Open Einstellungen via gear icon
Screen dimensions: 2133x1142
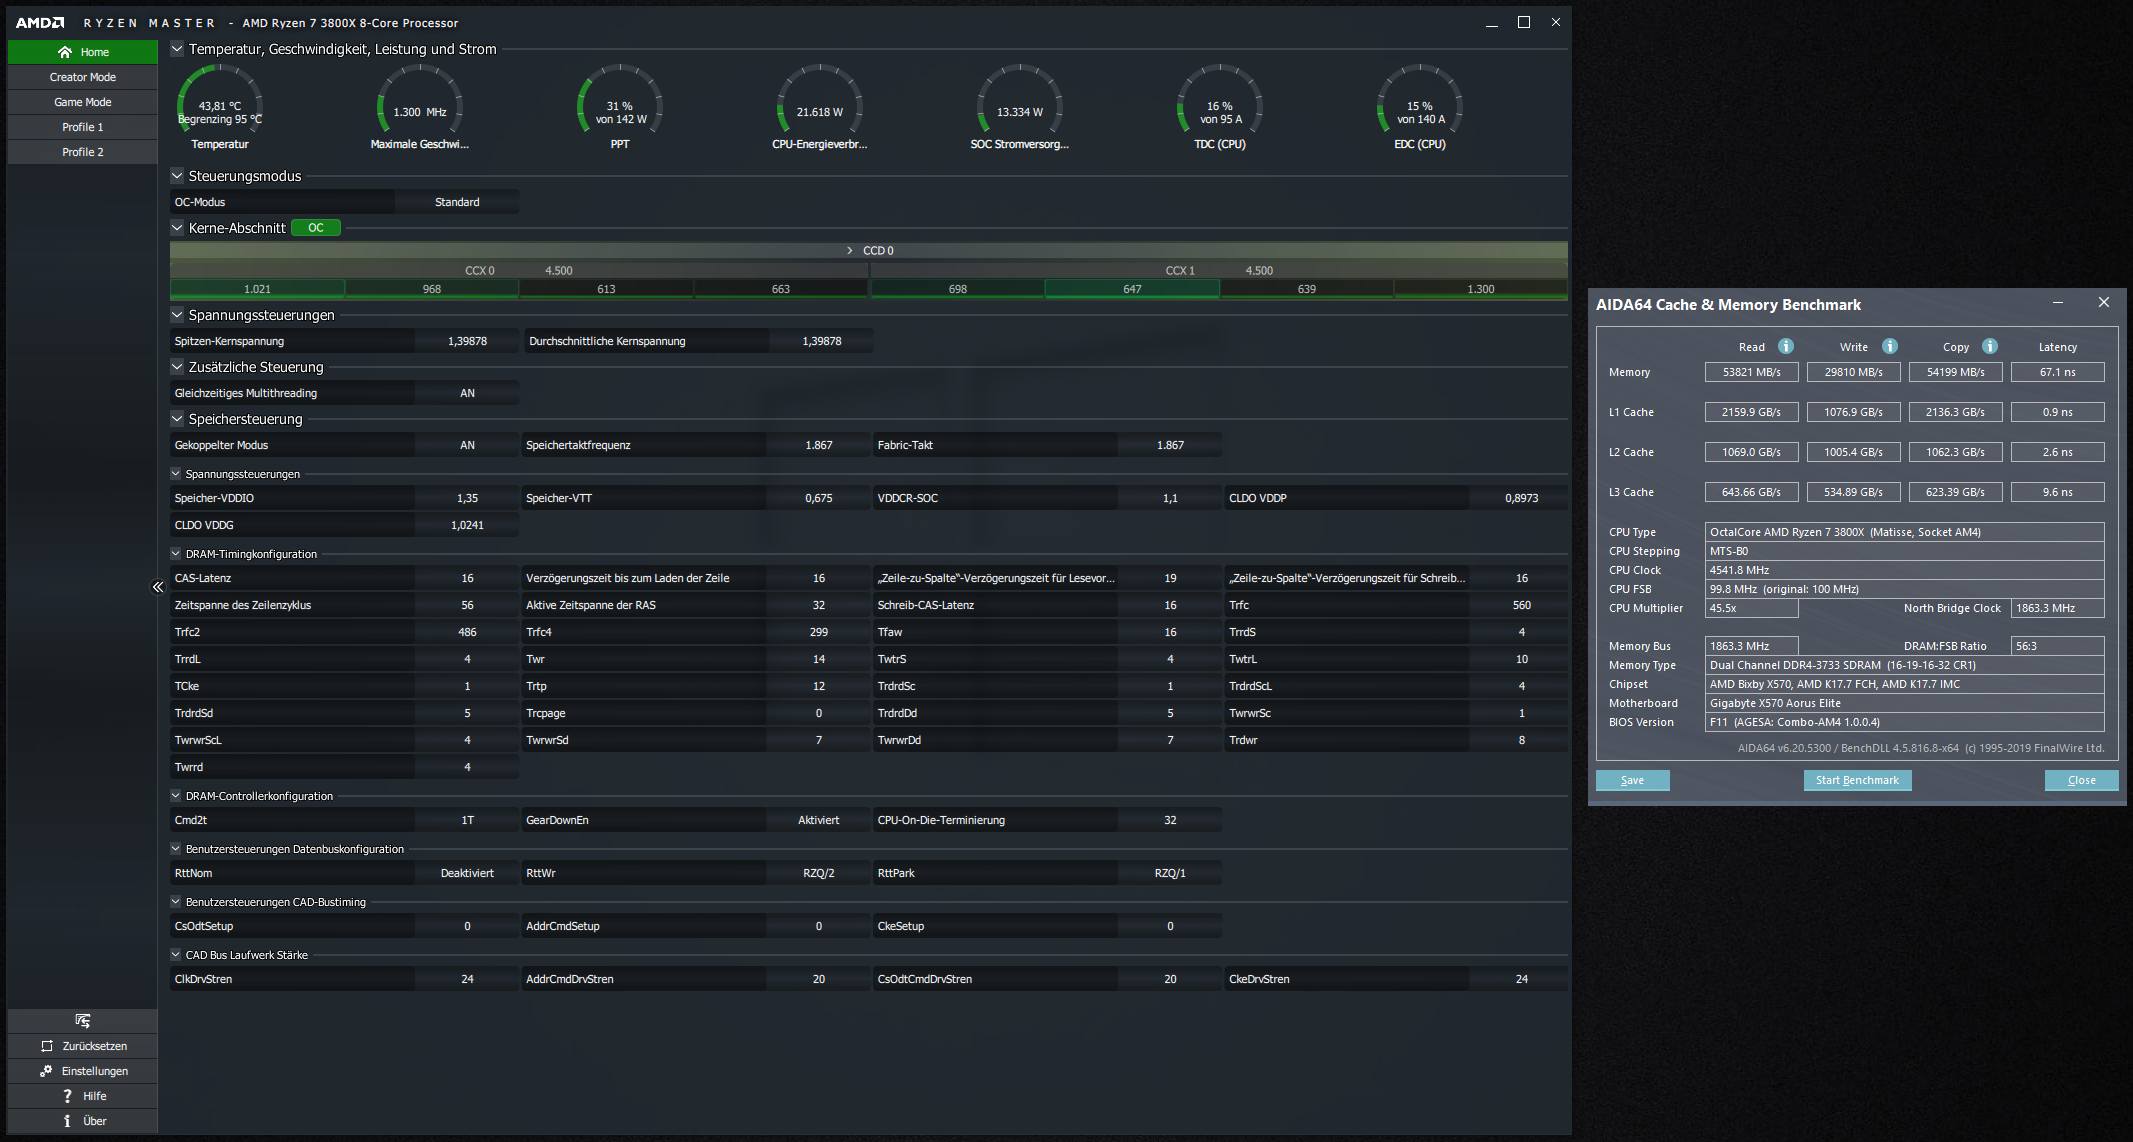pyautogui.click(x=46, y=1071)
